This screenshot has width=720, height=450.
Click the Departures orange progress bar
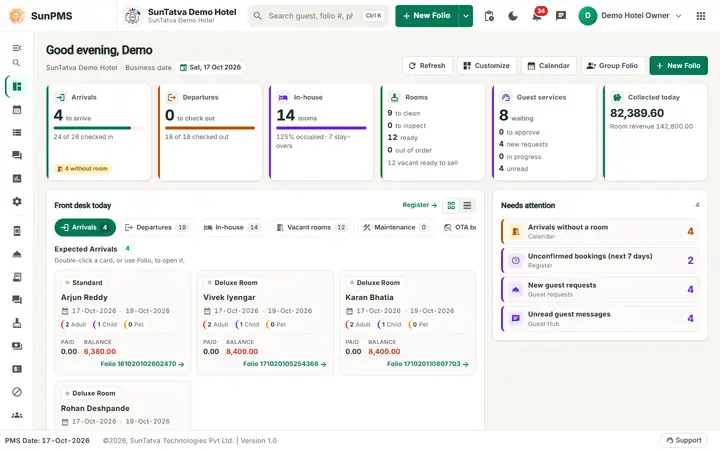(x=210, y=128)
